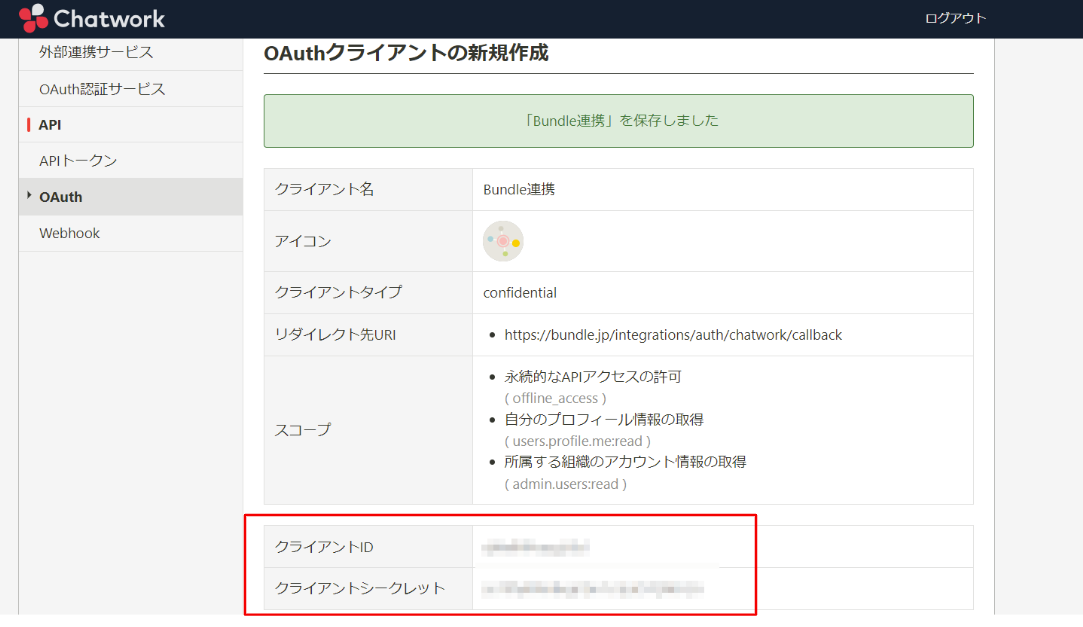
Task: Click the admin.users:read scope text
Action: point(566,484)
